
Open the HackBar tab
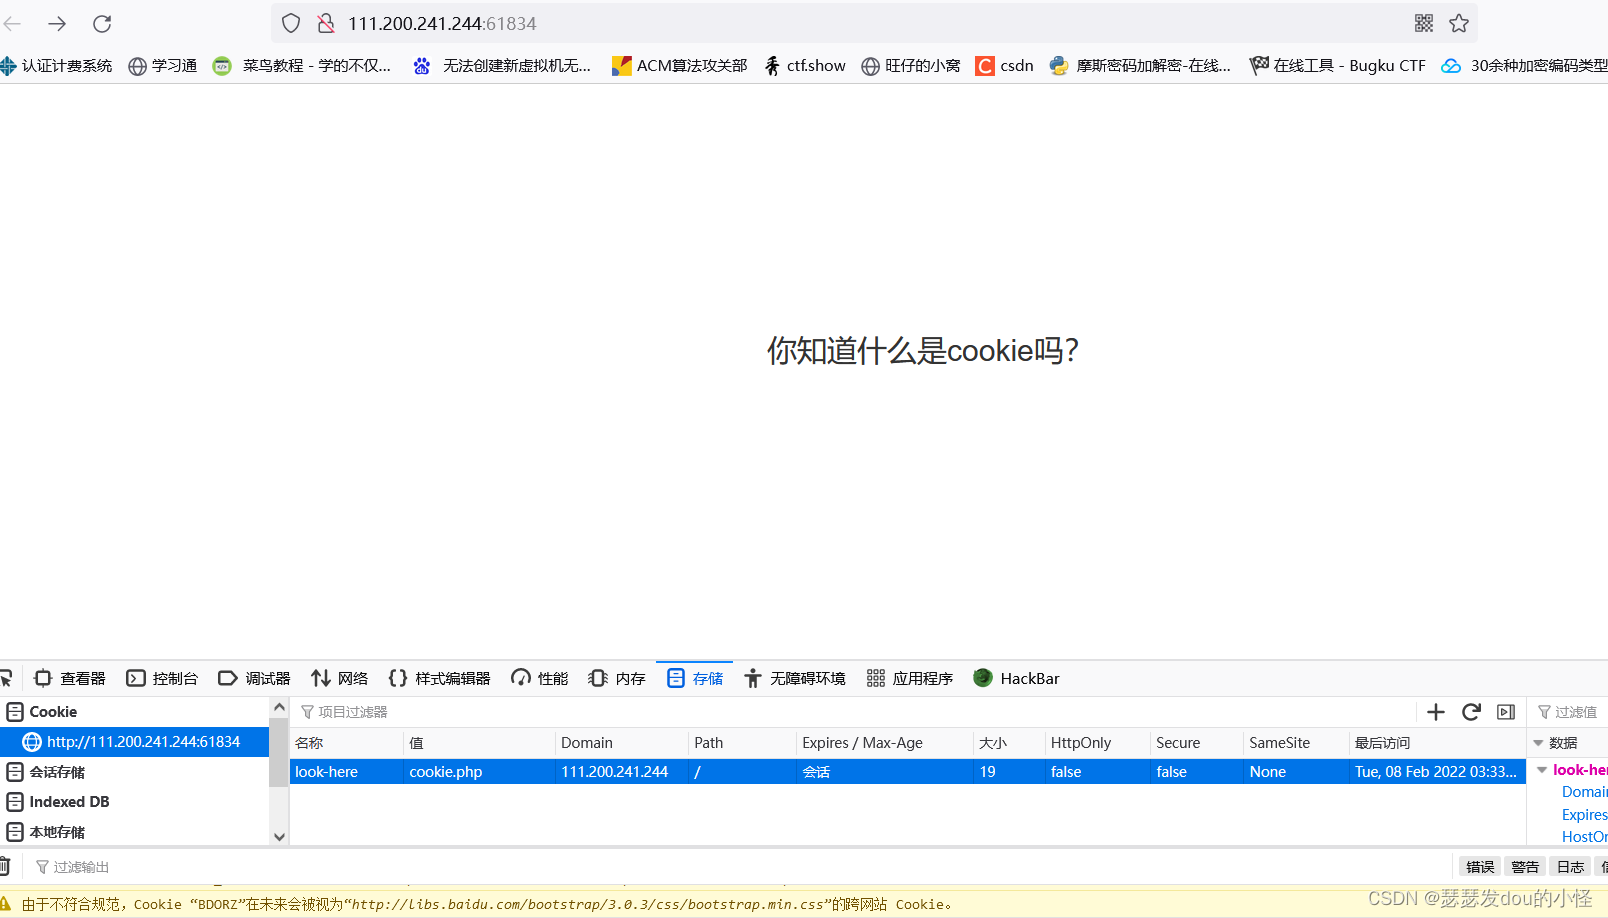1016,678
